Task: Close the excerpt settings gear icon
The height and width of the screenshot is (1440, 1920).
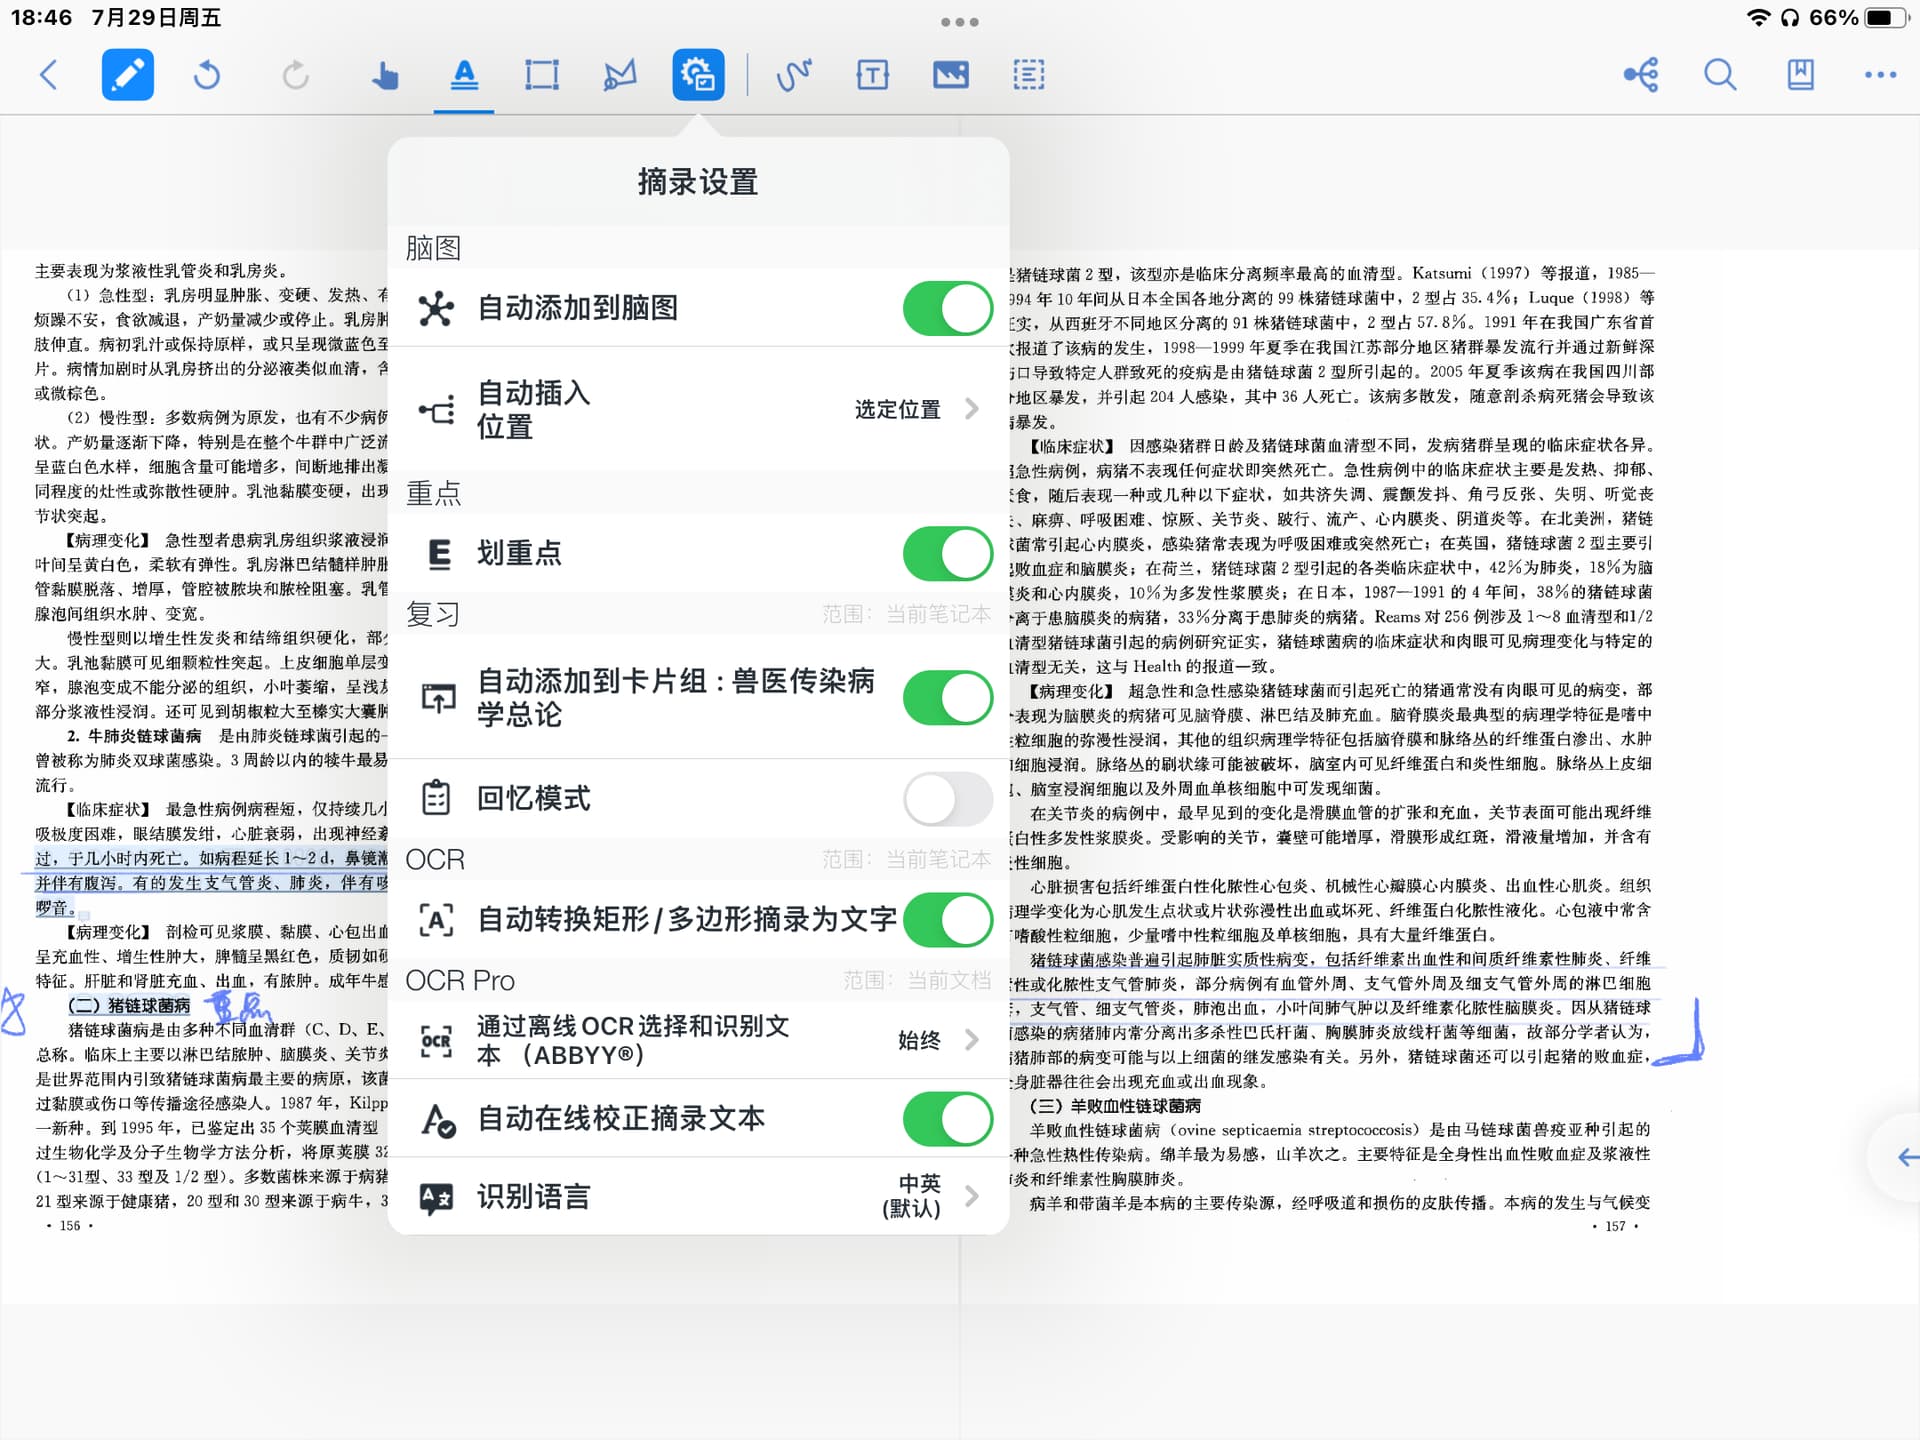Action: click(x=698, y=75)
